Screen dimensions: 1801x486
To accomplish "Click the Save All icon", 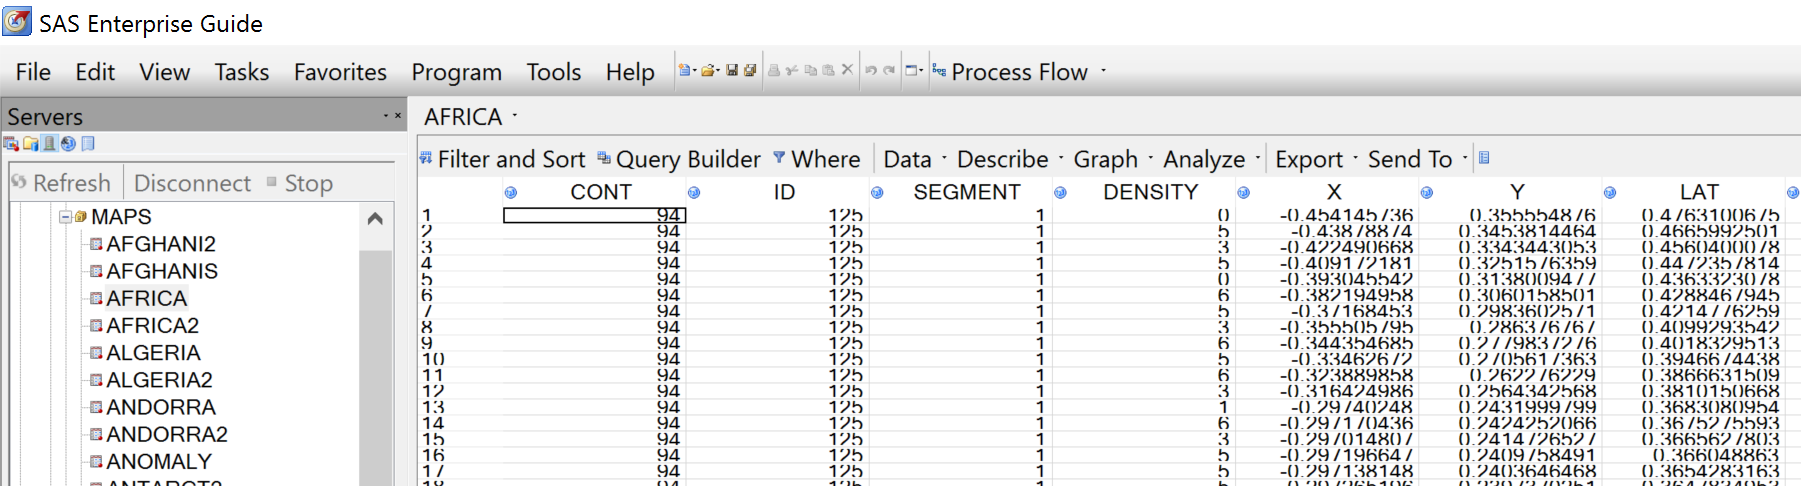I will pyautogui.click(x=749, y=71).
